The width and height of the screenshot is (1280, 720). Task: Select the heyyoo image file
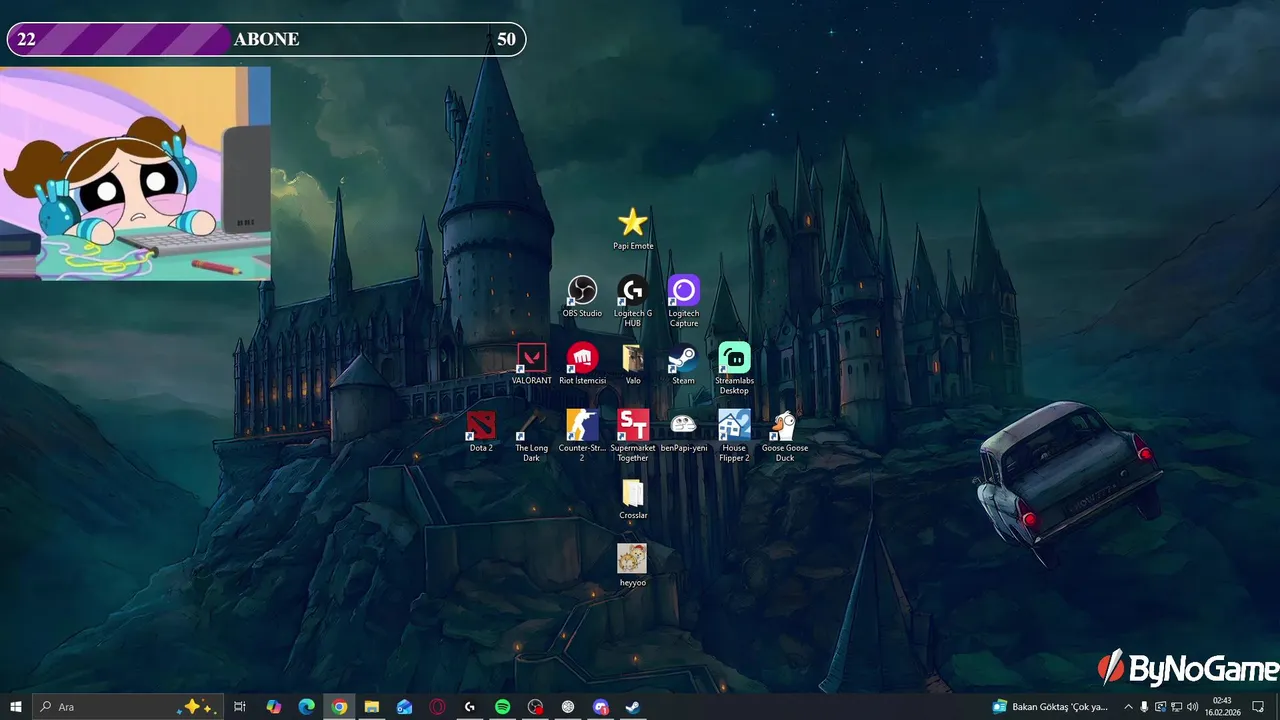632,565
